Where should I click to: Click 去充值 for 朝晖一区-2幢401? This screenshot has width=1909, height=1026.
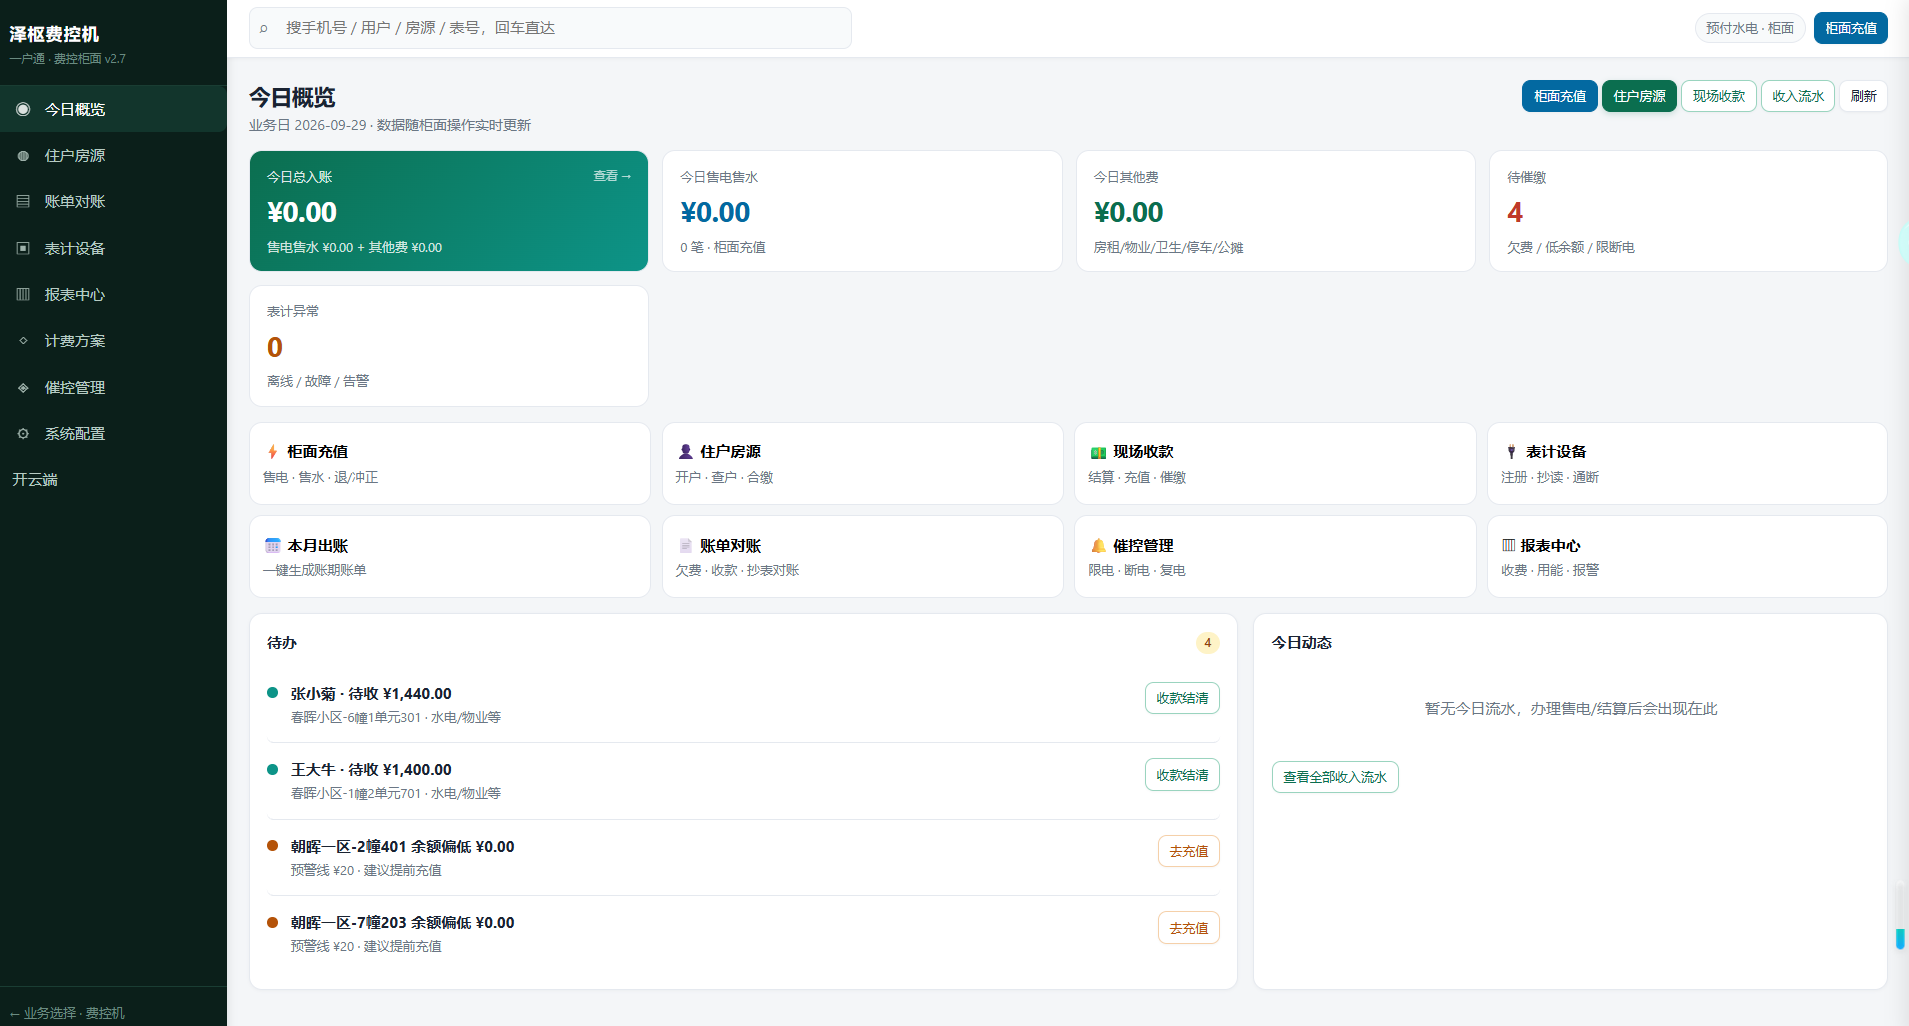coord(1188,851)
